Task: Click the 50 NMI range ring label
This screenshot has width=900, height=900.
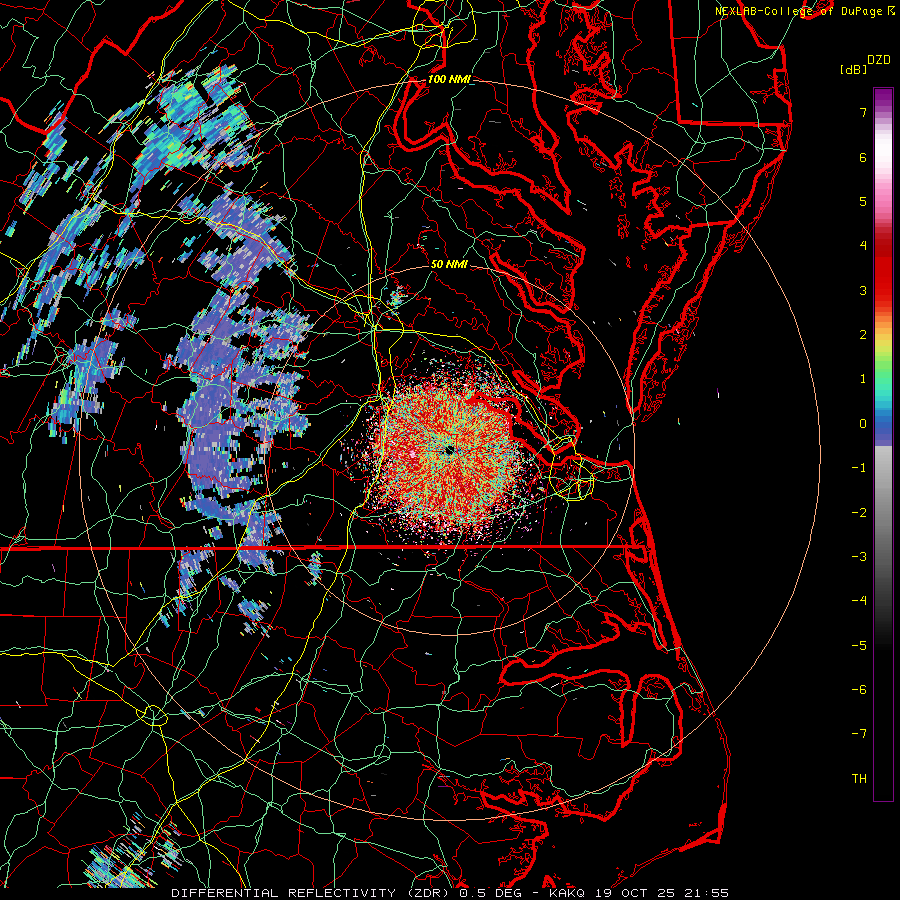Action: coord(449,264)
